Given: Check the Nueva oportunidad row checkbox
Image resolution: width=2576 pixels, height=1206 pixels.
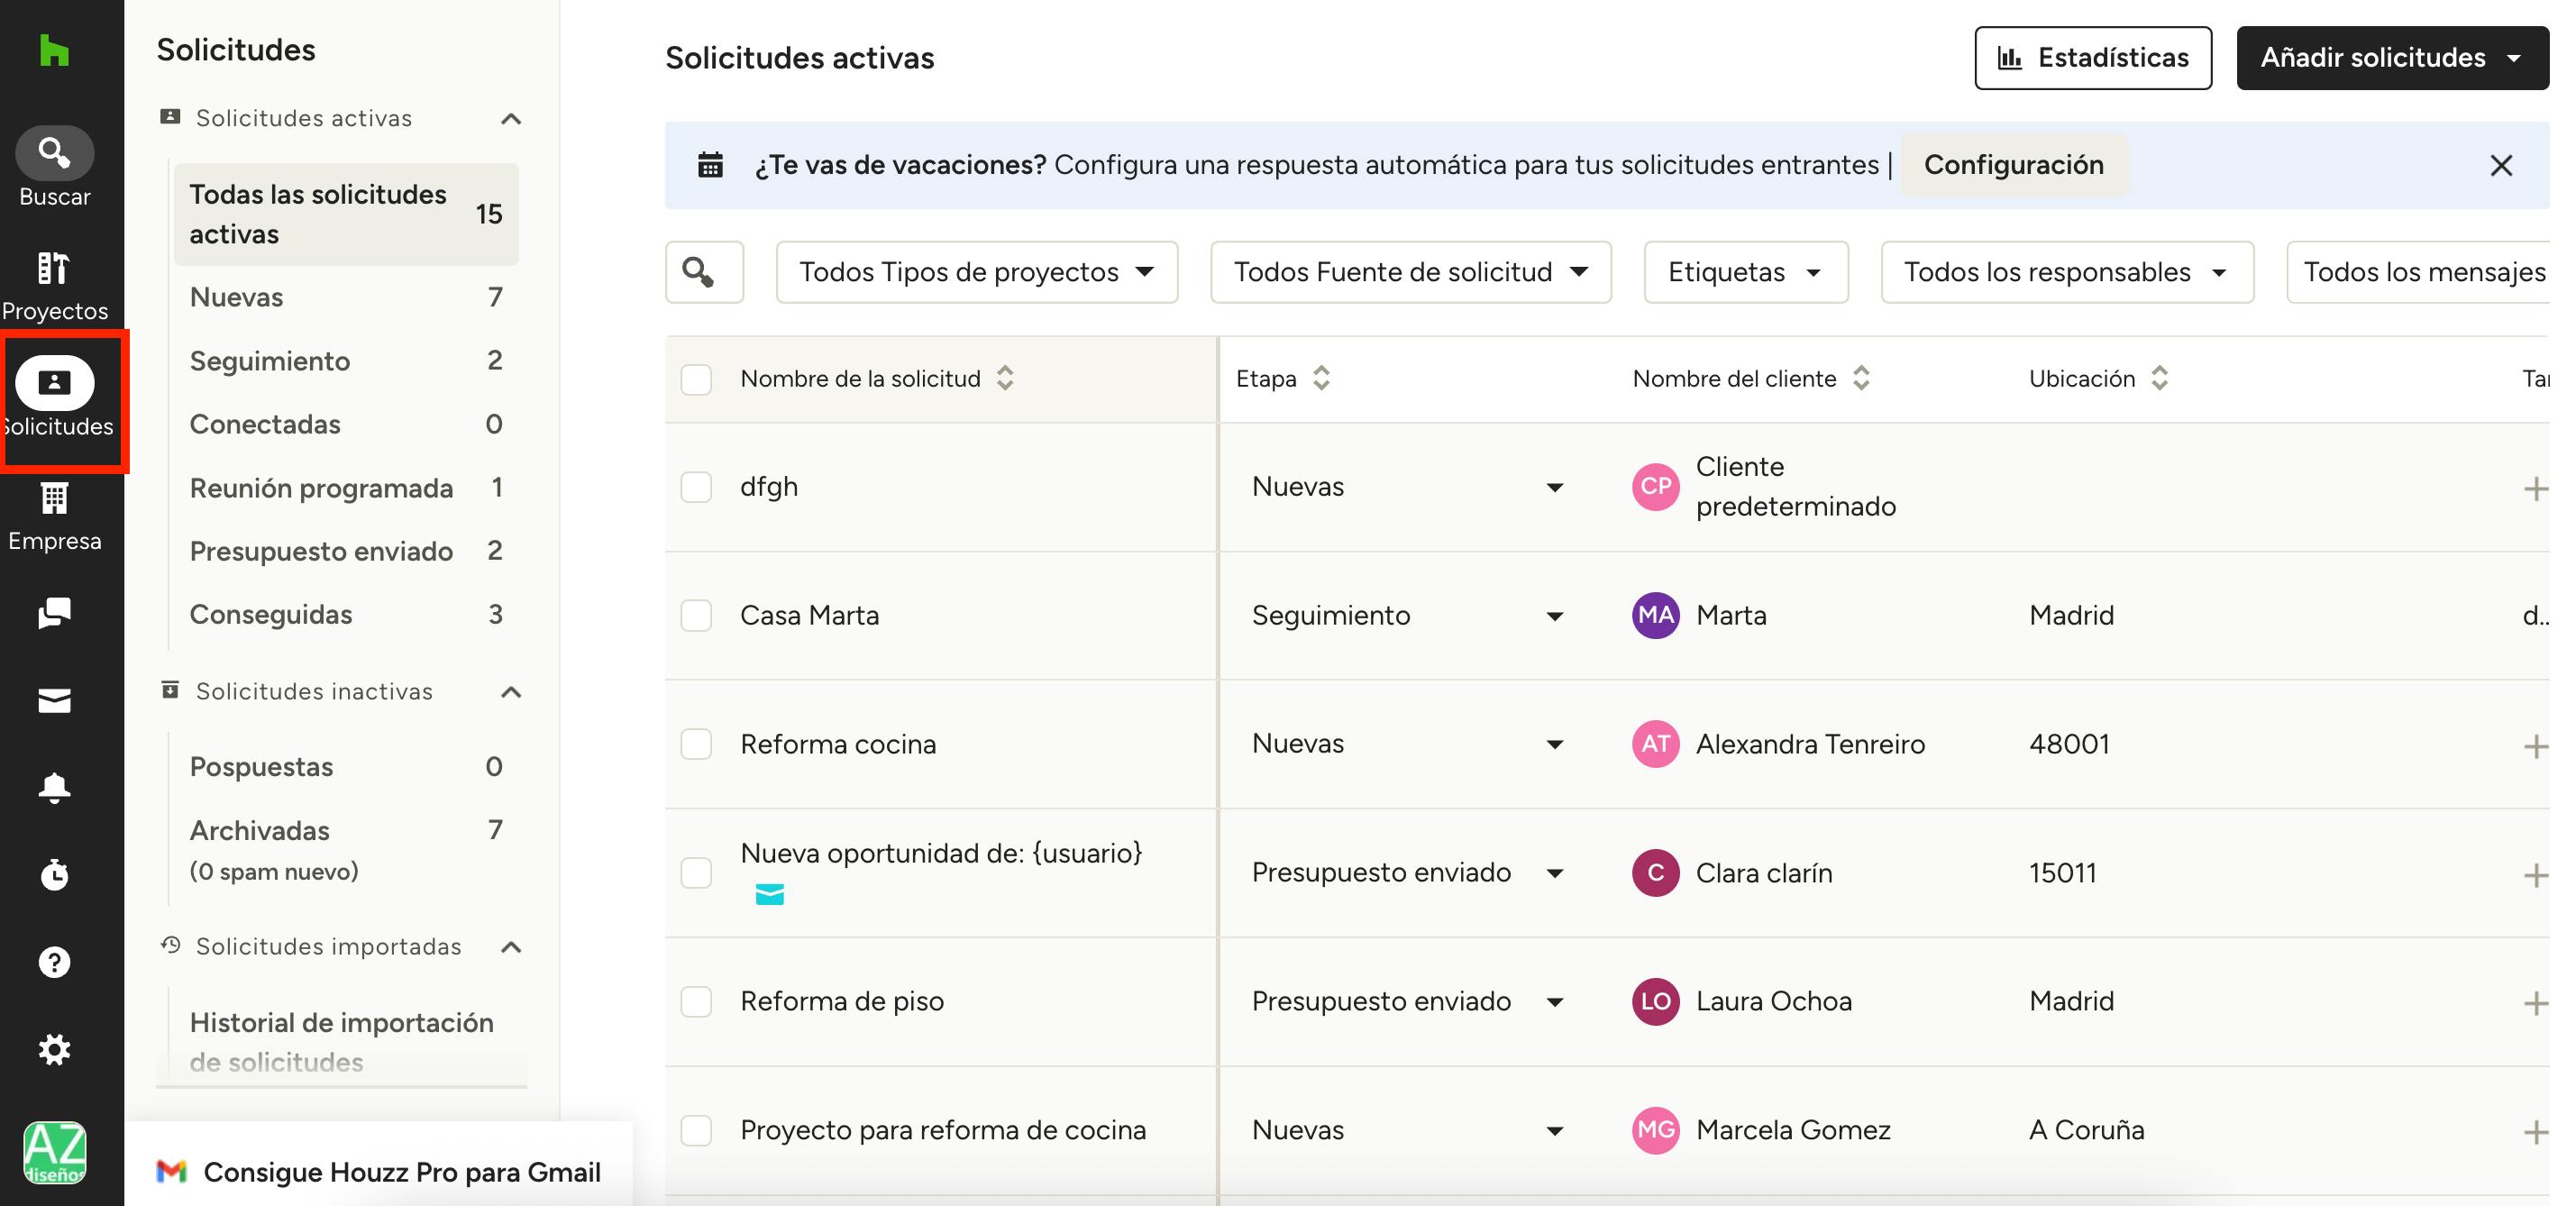Looking at the screenshot, I should pyautogui.click(x=696, y=873).
